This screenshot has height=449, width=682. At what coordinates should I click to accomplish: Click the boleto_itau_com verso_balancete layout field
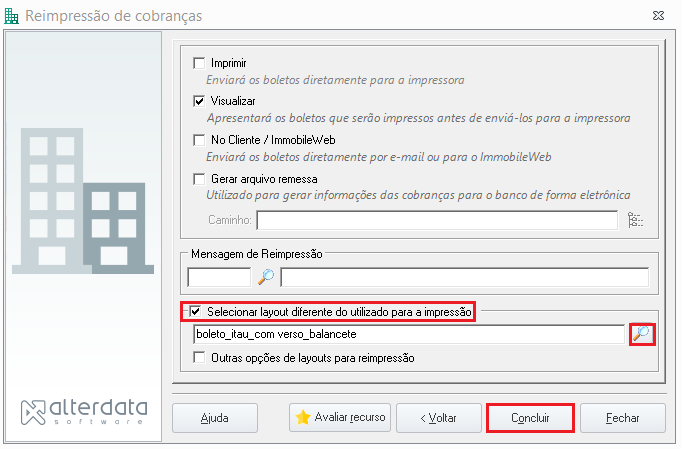[409, 334]
